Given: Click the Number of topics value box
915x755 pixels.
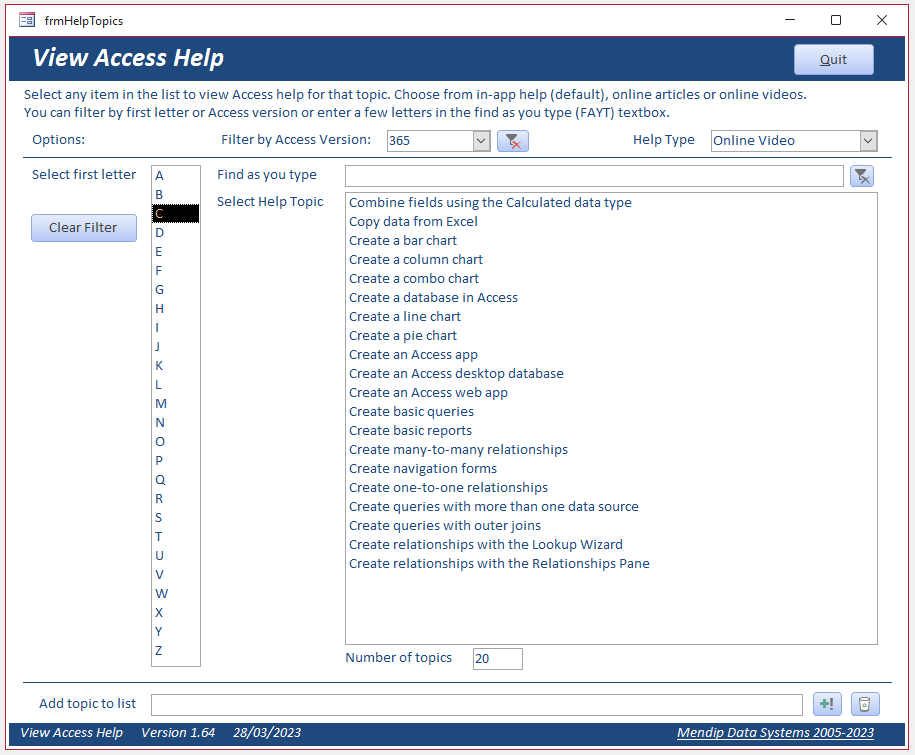Looking at the screenshot, I should 498,659.
